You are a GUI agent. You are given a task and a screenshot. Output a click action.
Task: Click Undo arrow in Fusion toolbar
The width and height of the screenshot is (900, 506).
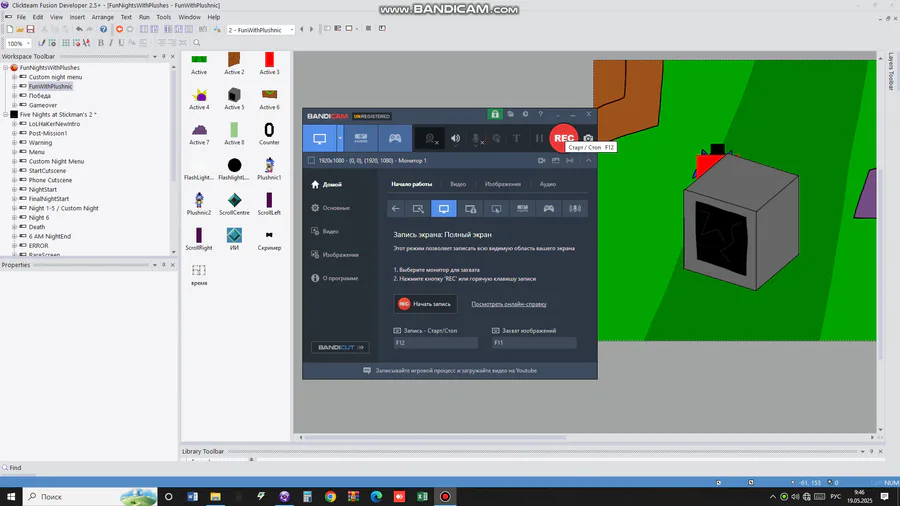tap(79, 29)
